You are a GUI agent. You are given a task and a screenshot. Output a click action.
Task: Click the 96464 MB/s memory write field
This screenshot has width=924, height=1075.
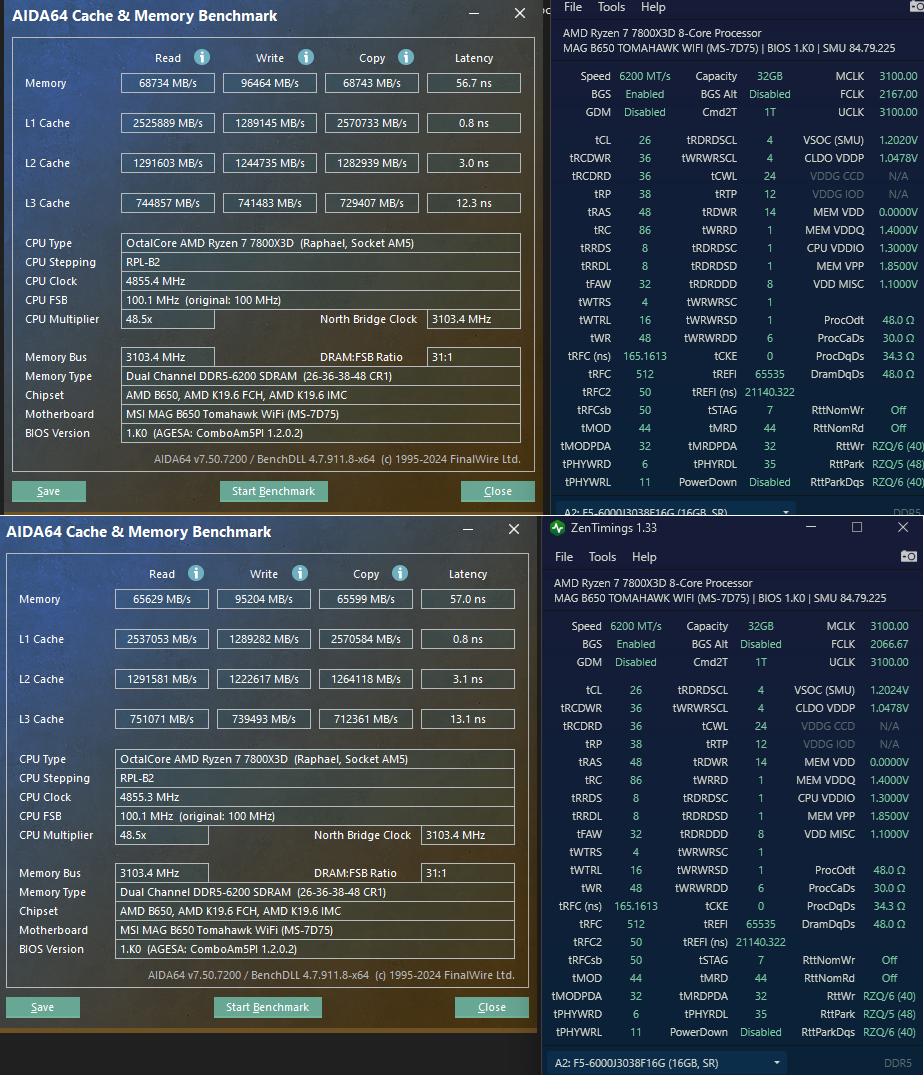pyautogui.click(x=270, y=83)
